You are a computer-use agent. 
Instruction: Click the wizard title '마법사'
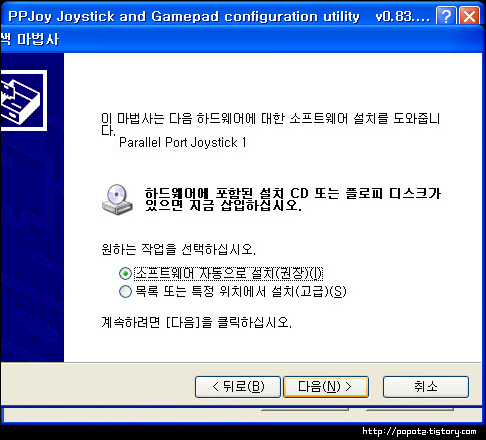(38, 39)
